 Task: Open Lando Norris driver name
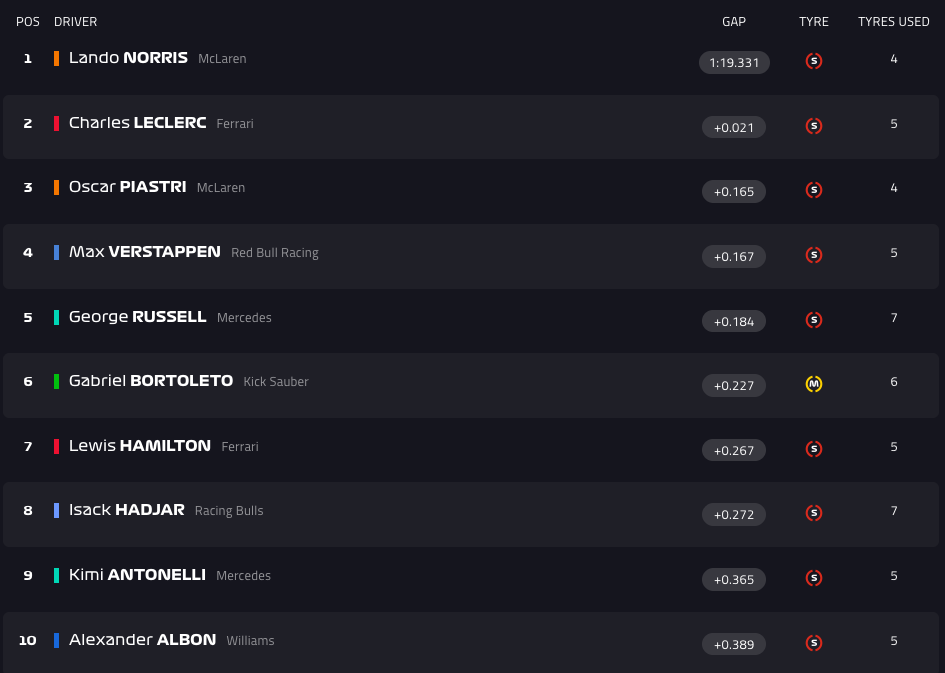coord(128,58)
